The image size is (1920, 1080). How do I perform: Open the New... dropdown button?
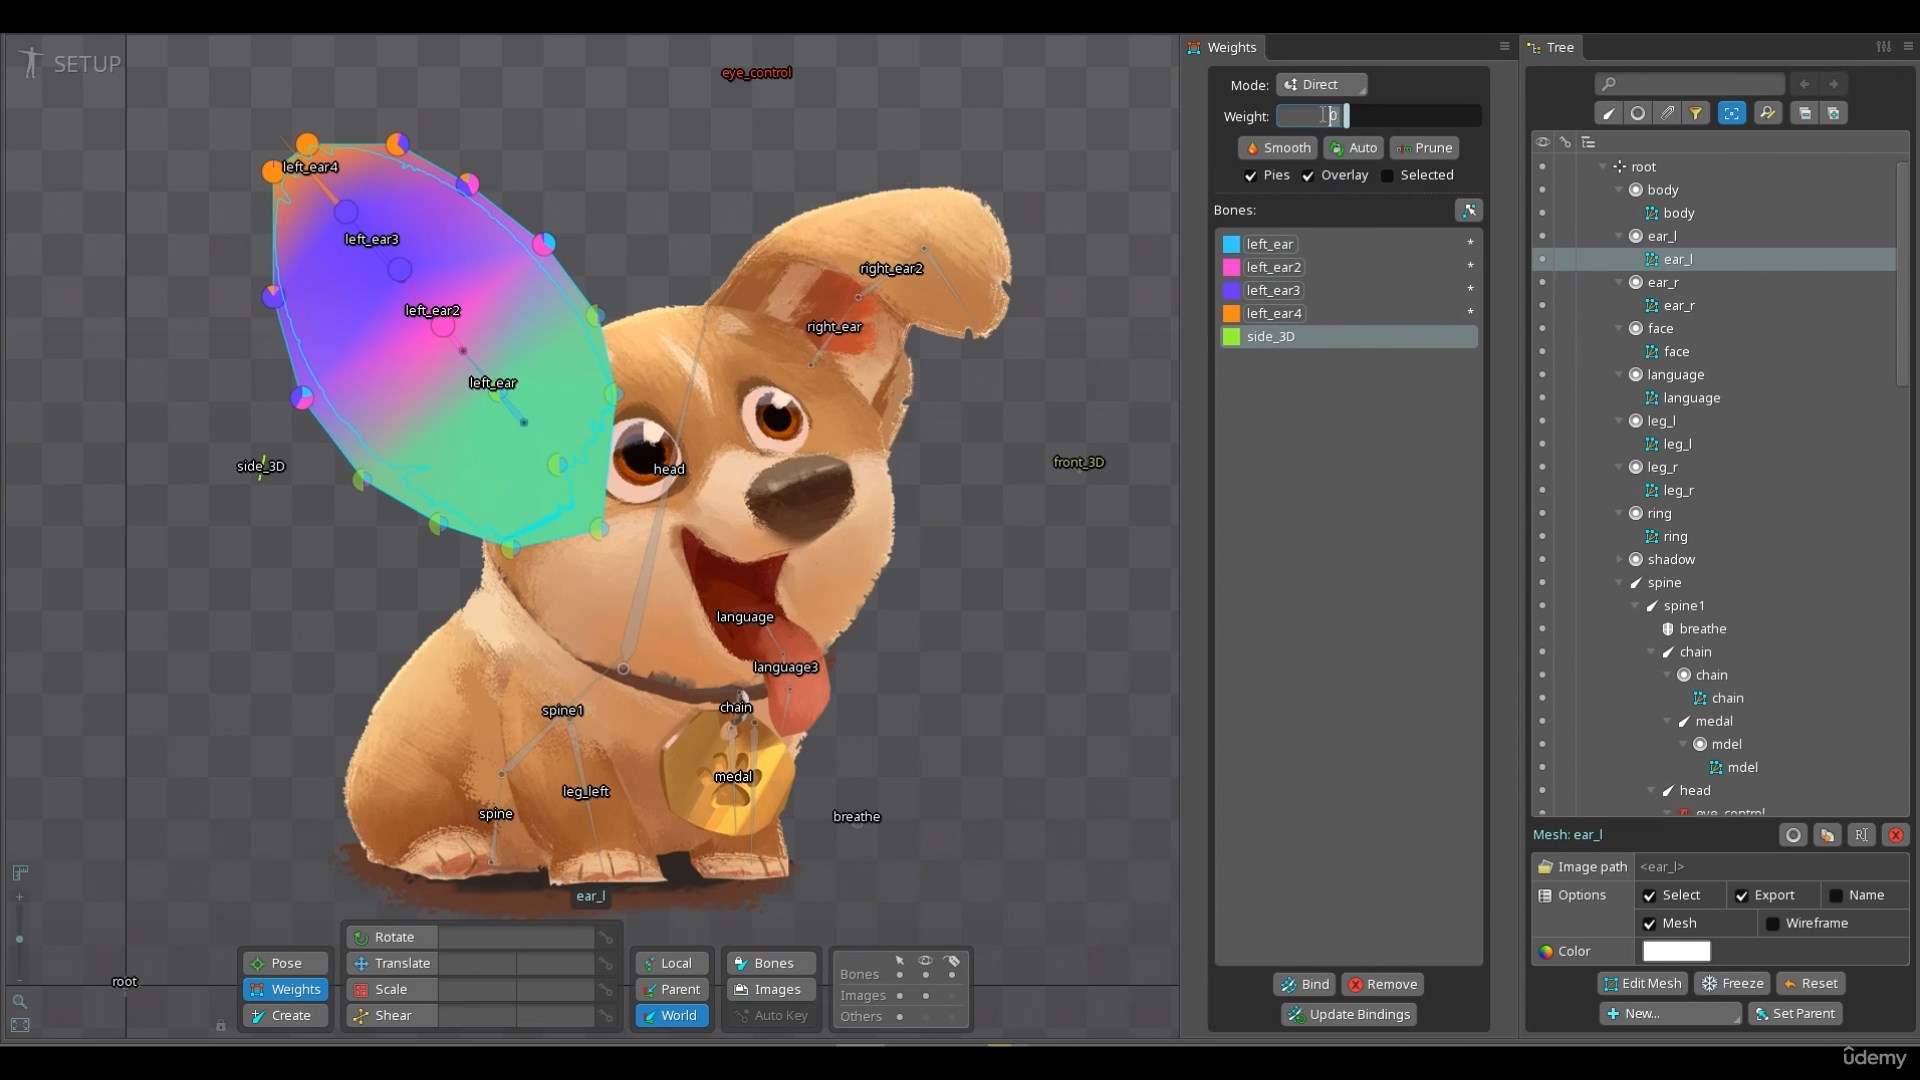point(1670,1014)
